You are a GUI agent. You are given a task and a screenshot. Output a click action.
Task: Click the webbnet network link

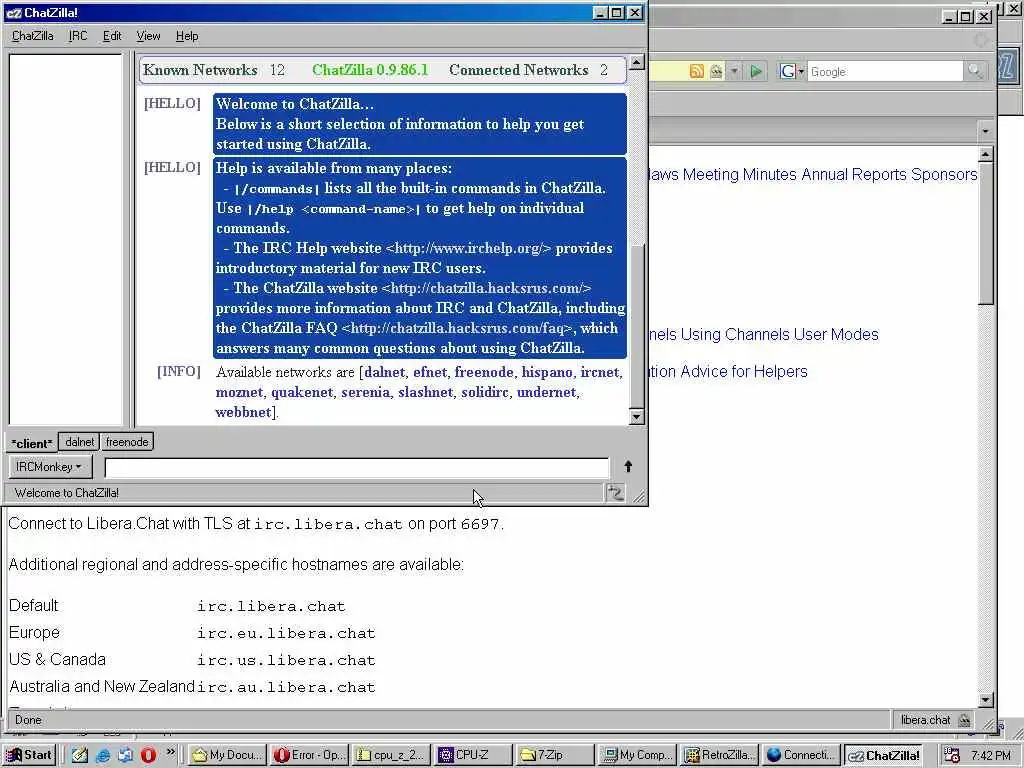(243, 412)
